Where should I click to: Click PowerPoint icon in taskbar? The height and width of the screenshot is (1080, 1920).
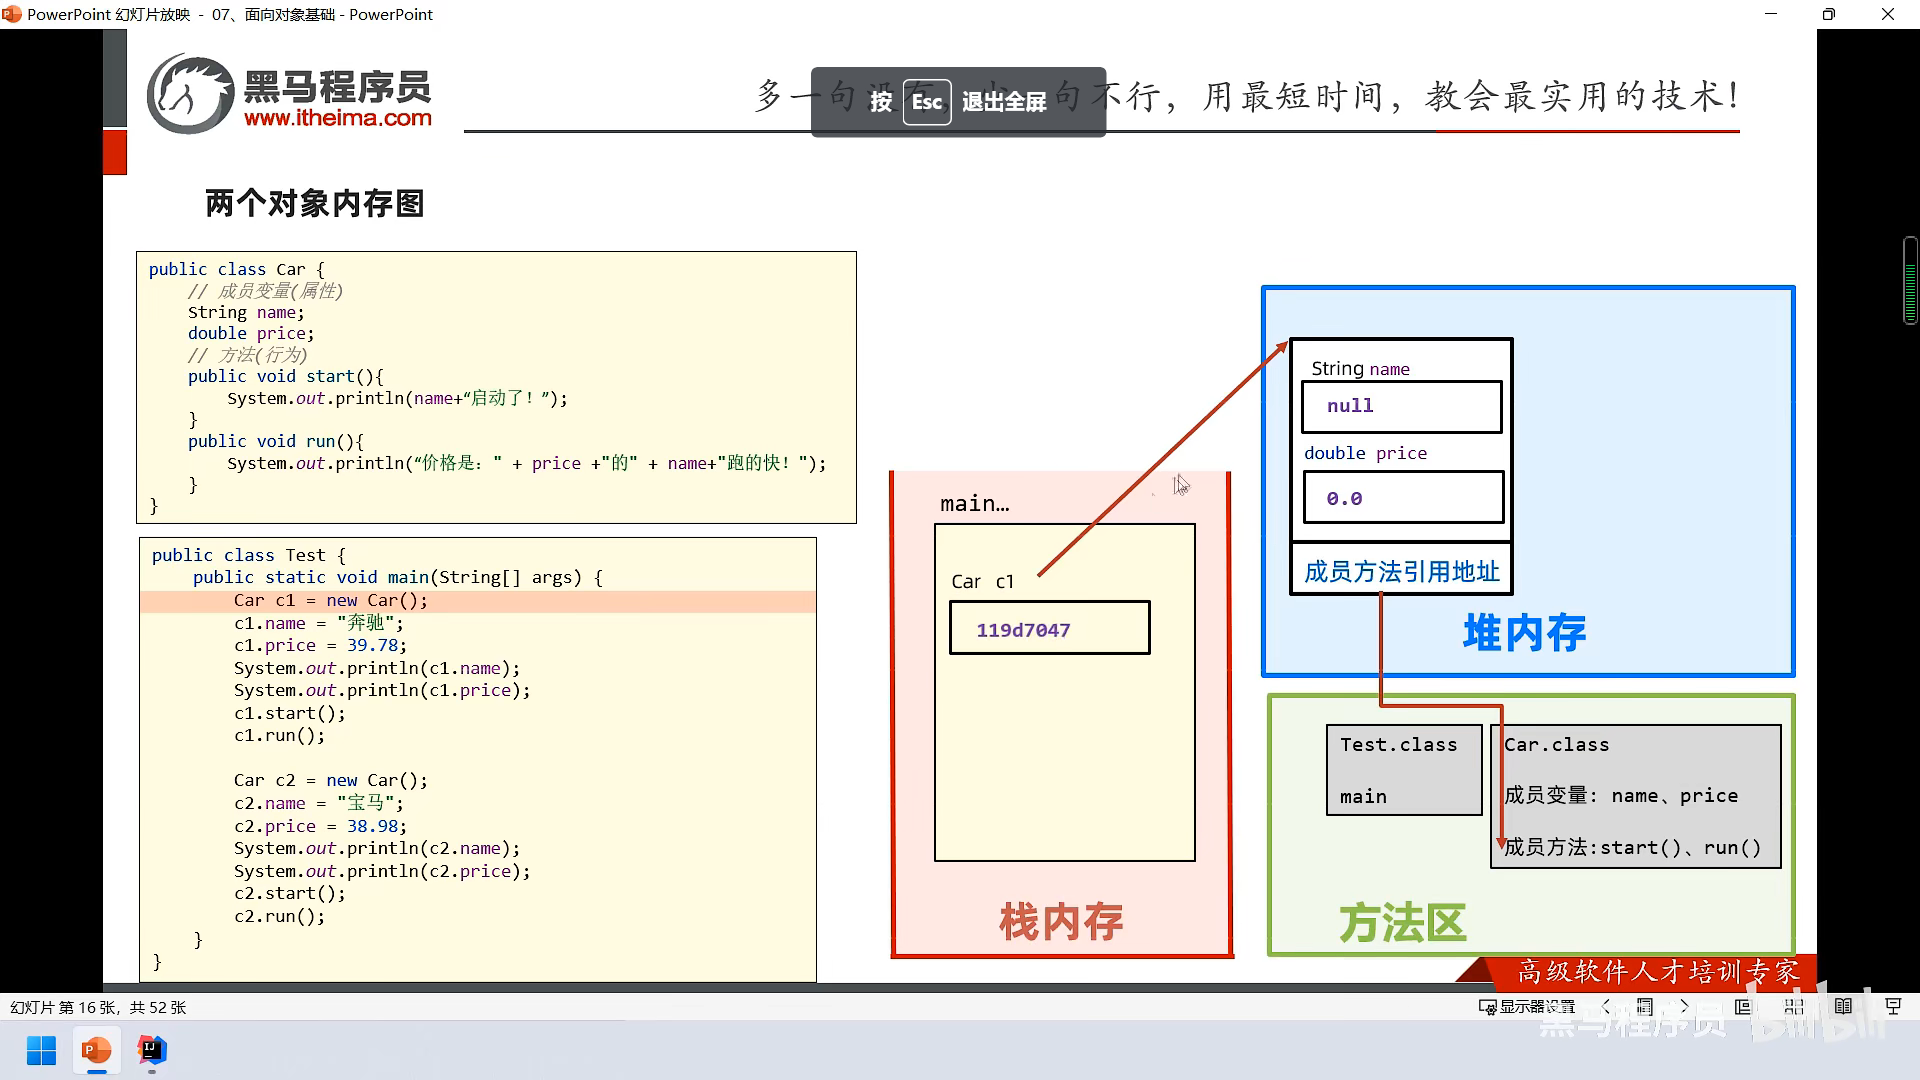coord(96,1051)
